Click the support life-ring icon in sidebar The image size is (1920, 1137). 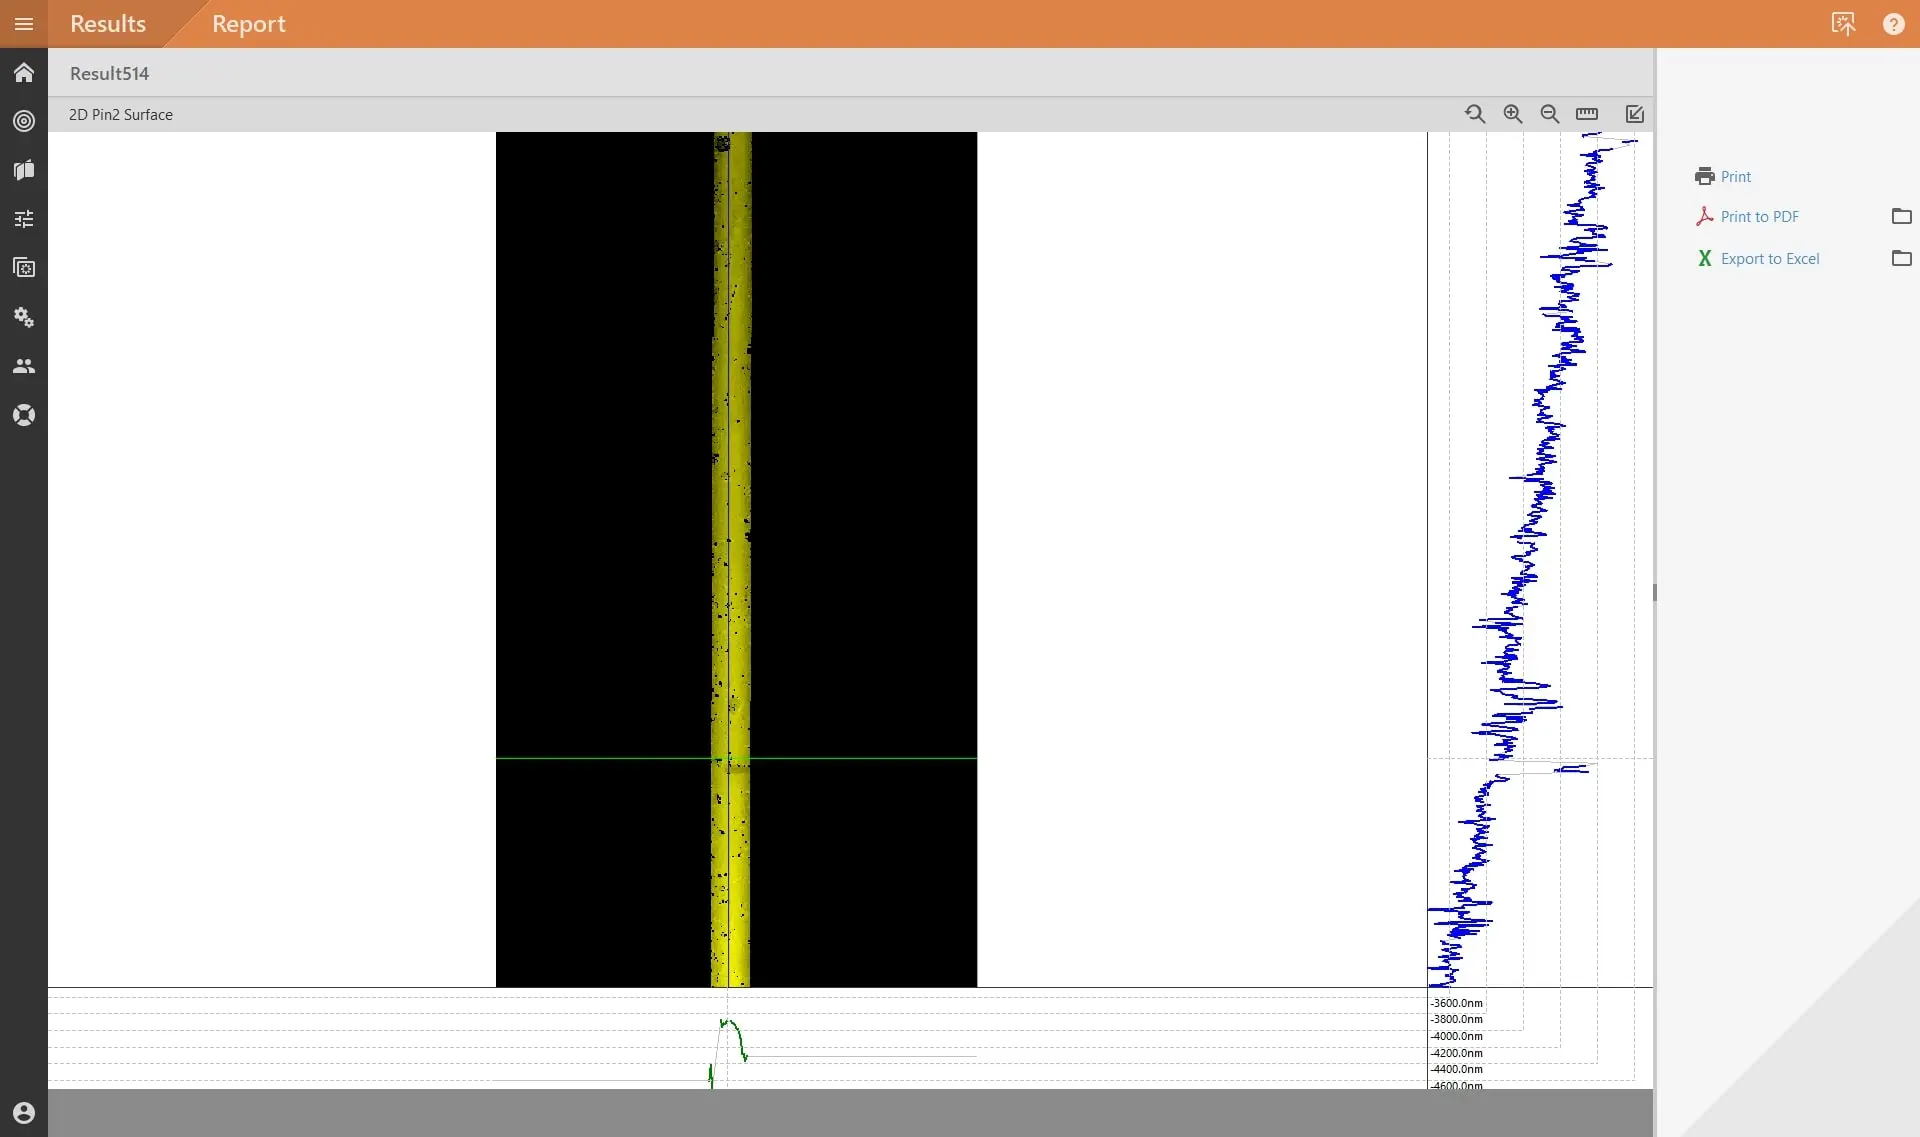point(23,414)
